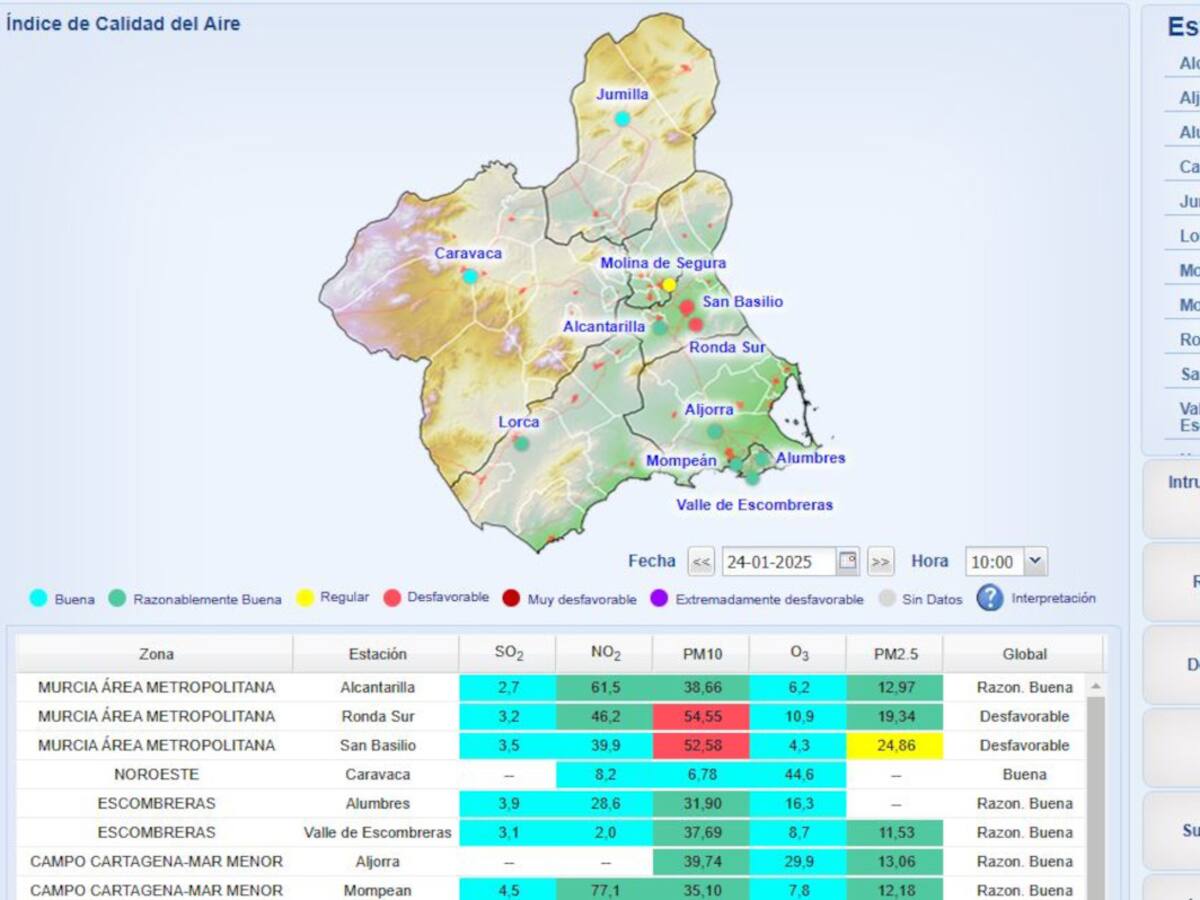Select the Alcantarilla station table cell
The width and height of the screenshot is (1200, 900).
377,688
